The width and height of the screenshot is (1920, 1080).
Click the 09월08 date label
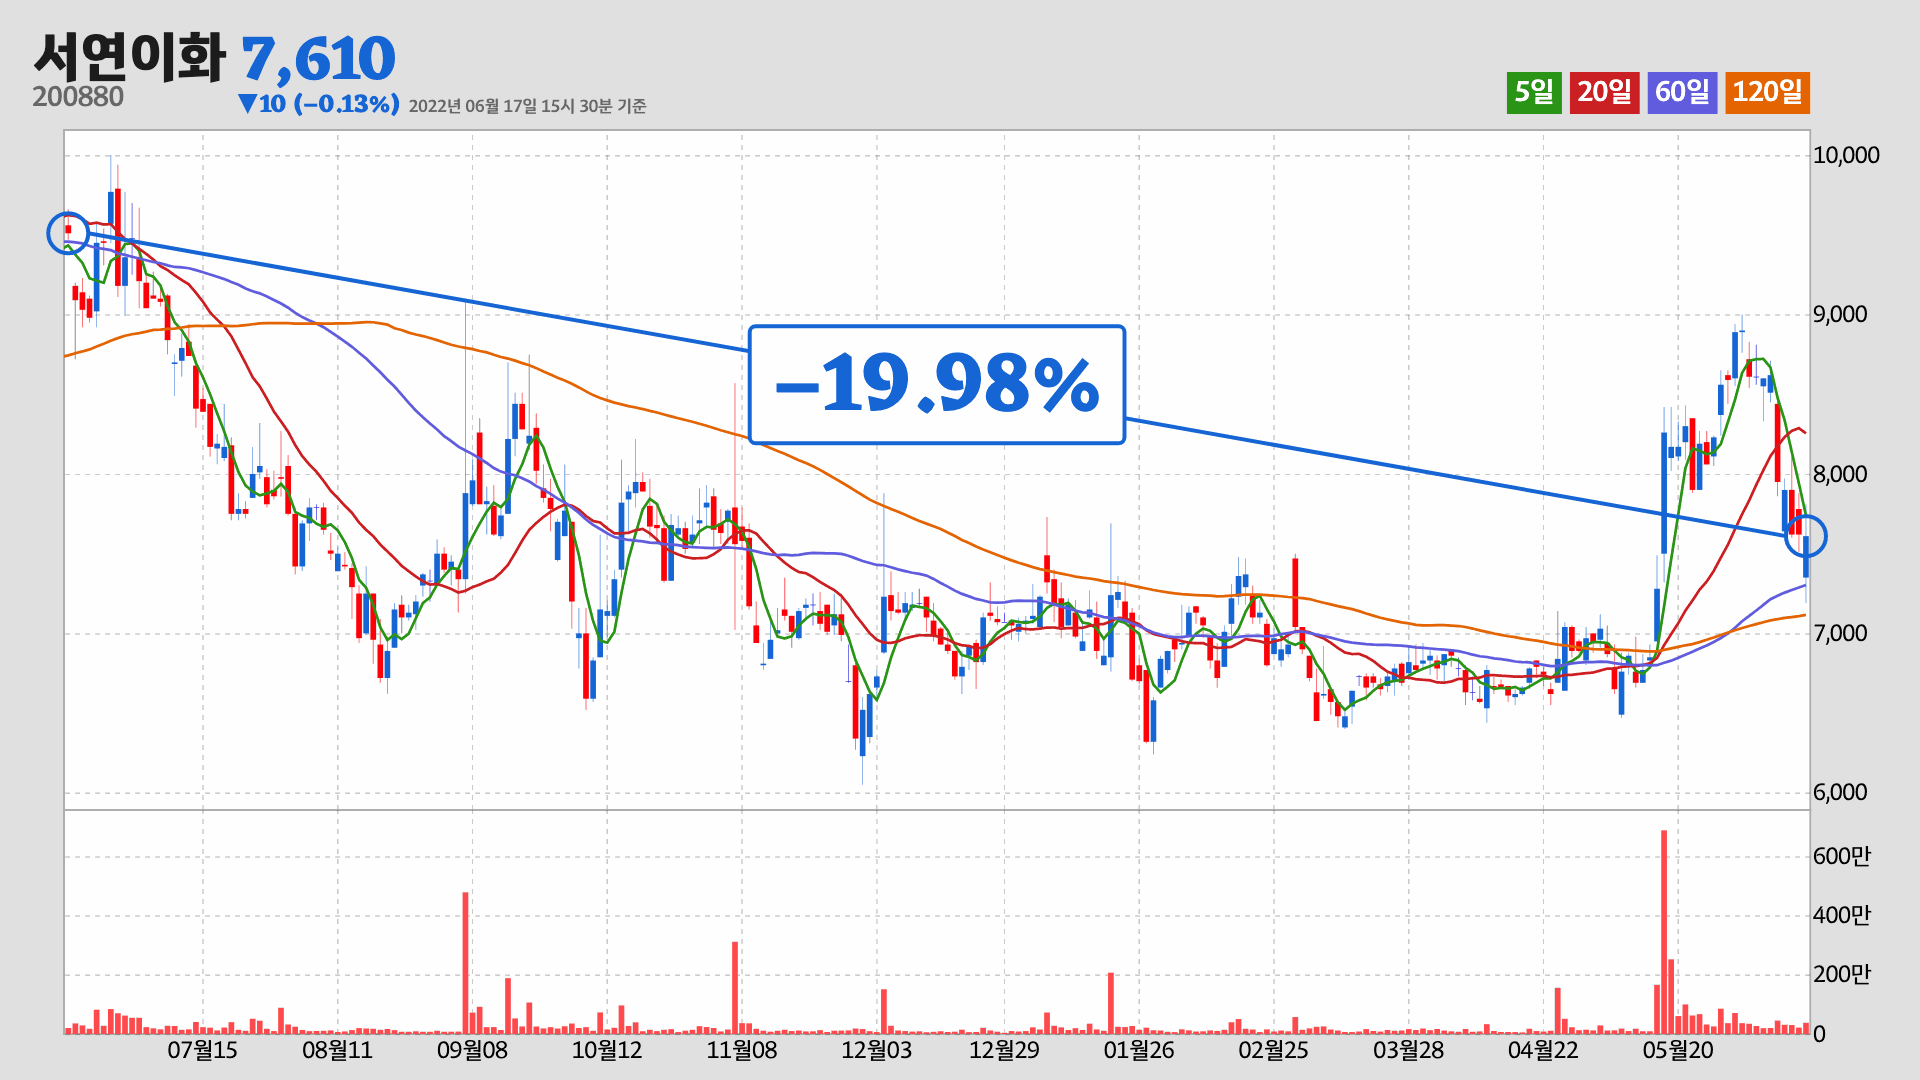472,1050
